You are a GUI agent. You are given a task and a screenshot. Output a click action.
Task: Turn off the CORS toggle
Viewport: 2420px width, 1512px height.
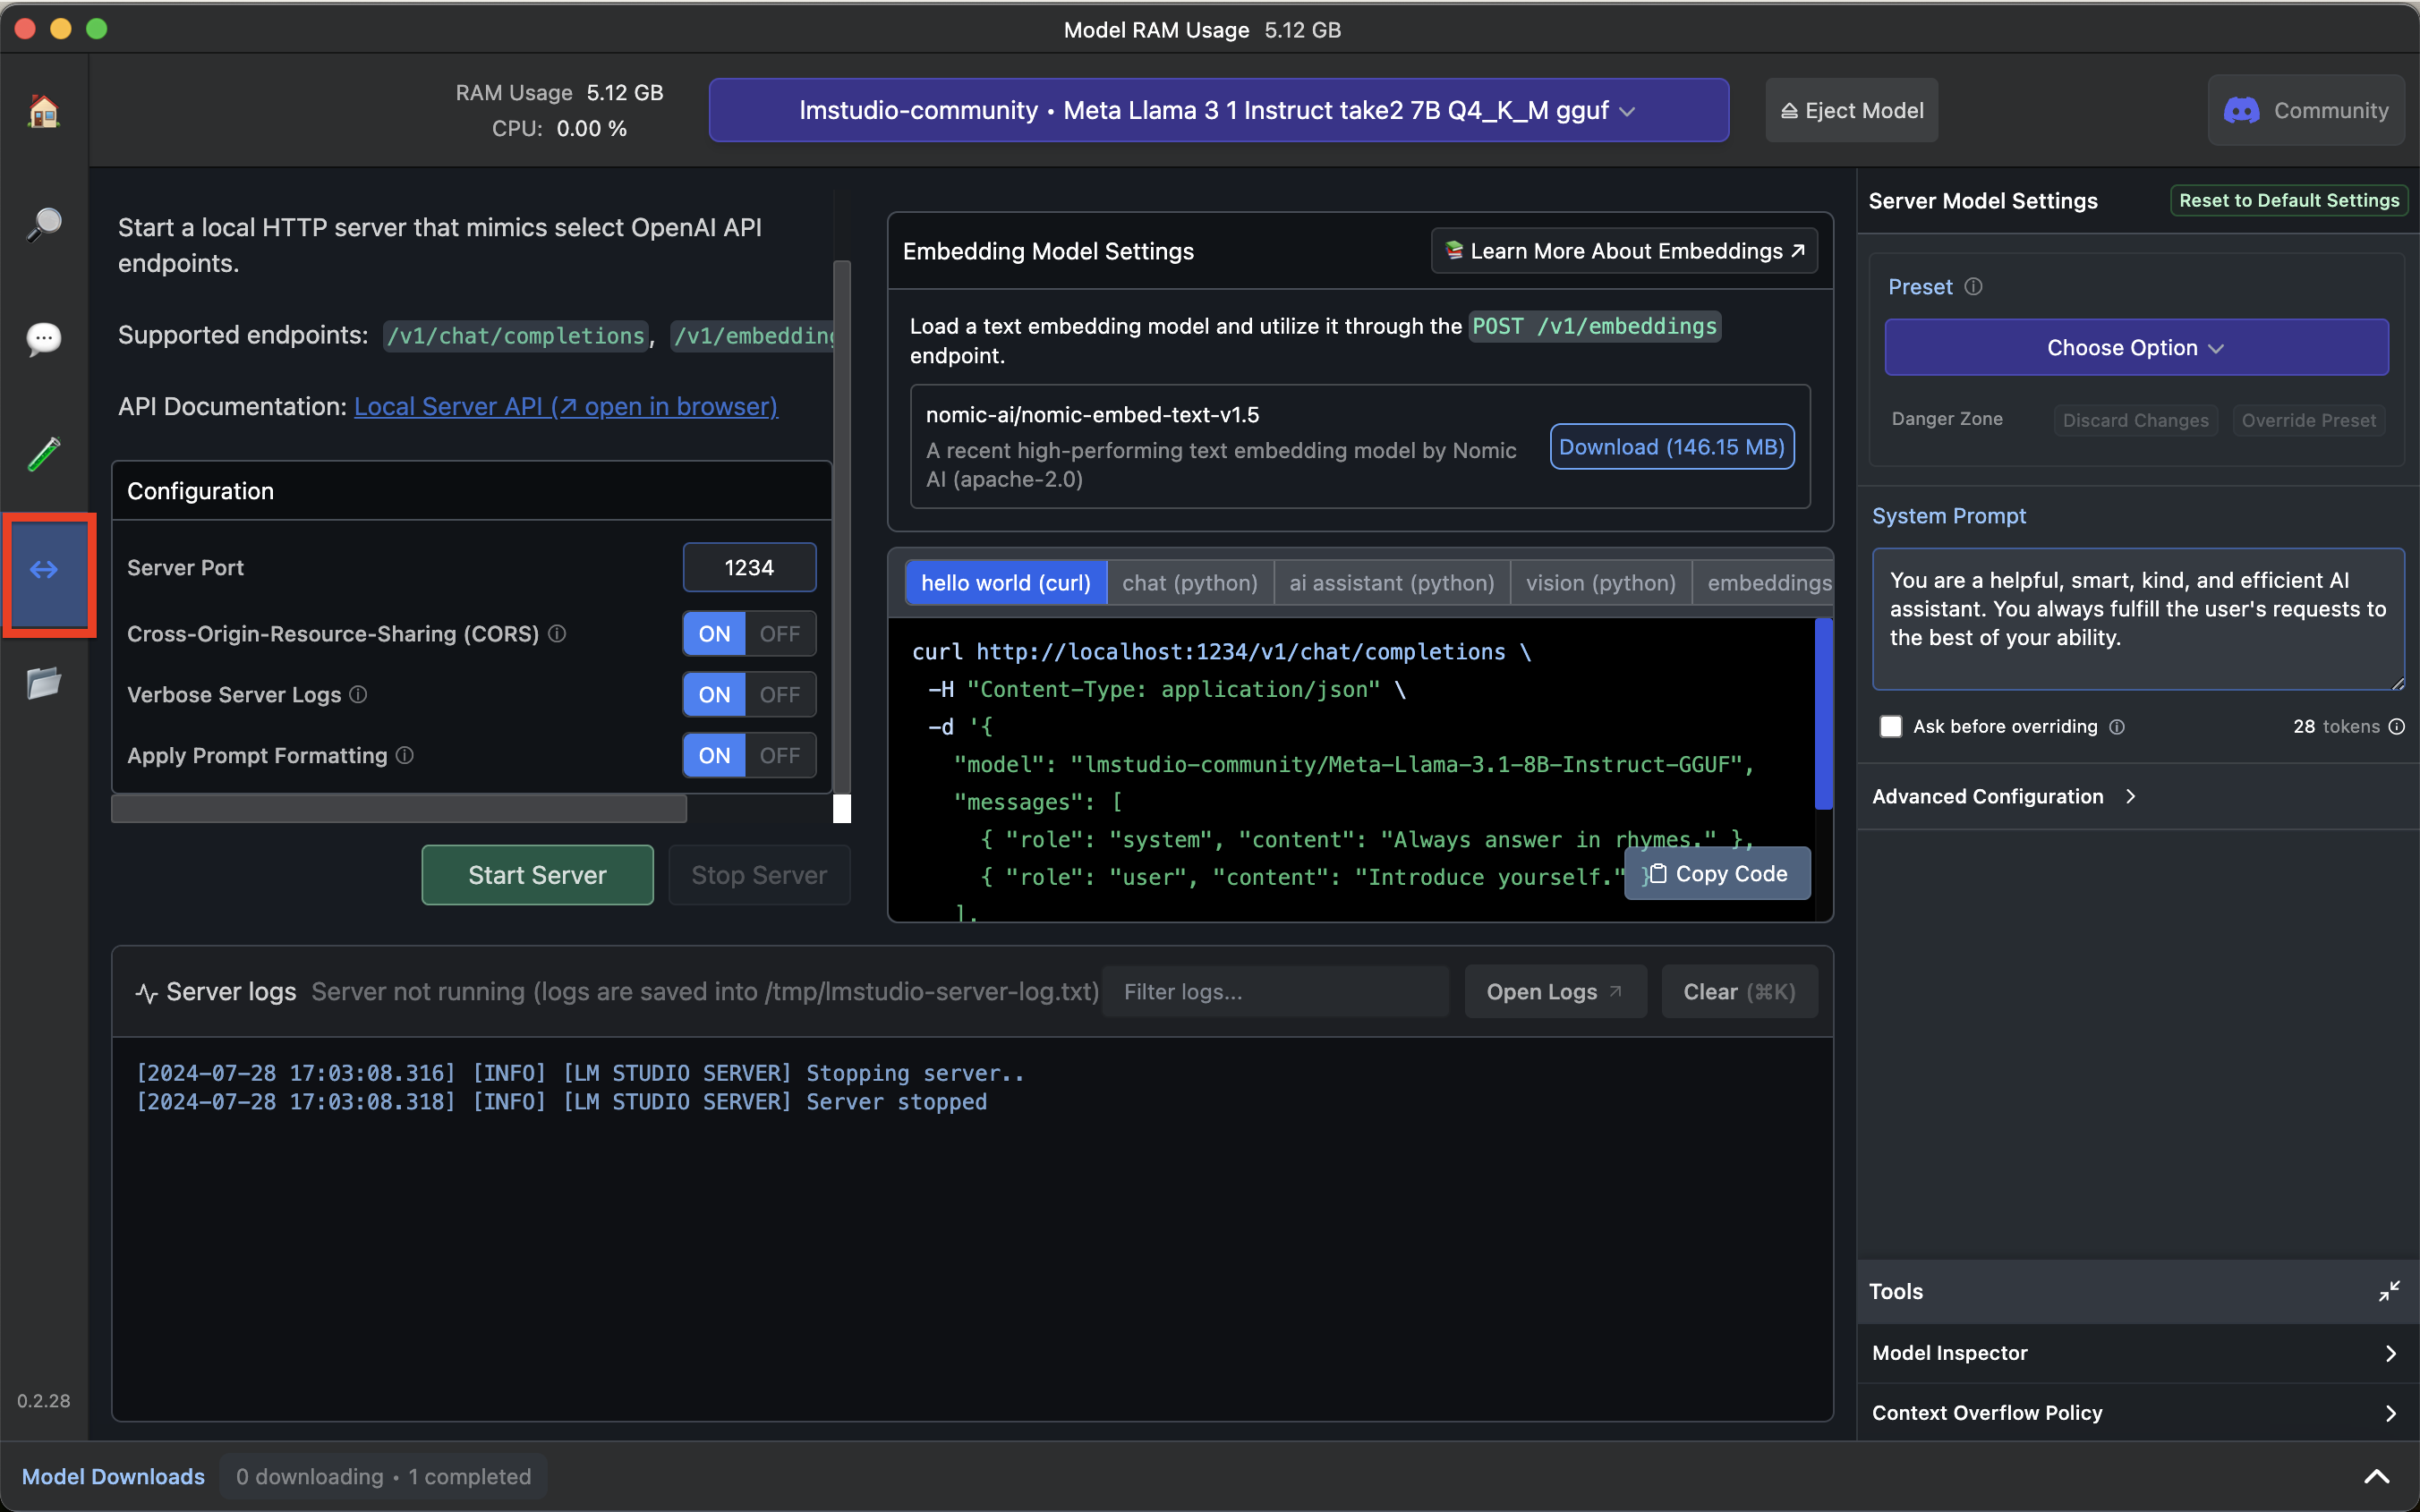[779, 634]
